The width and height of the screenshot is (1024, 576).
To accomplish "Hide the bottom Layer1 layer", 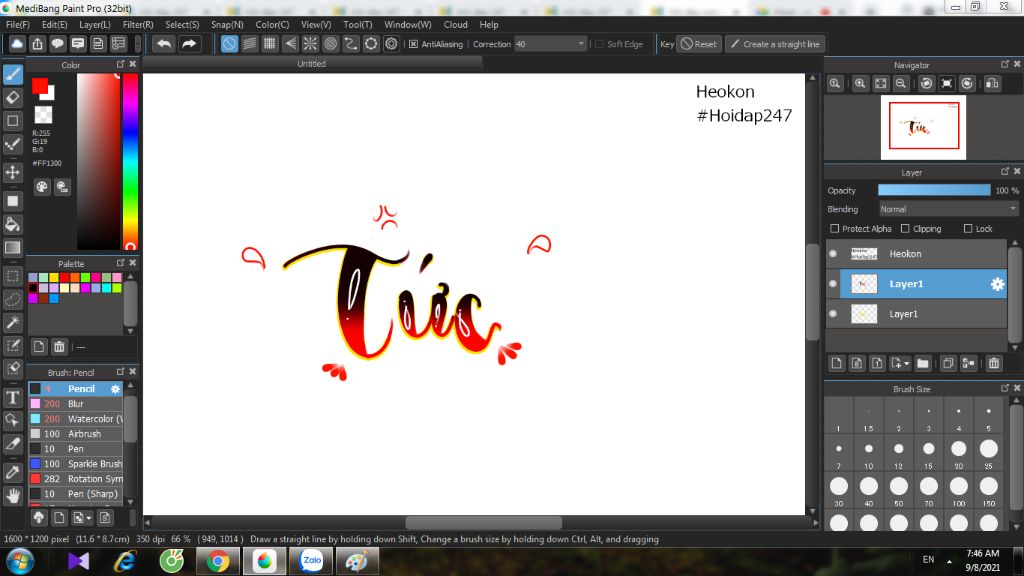I will click(x=833, y=314).
